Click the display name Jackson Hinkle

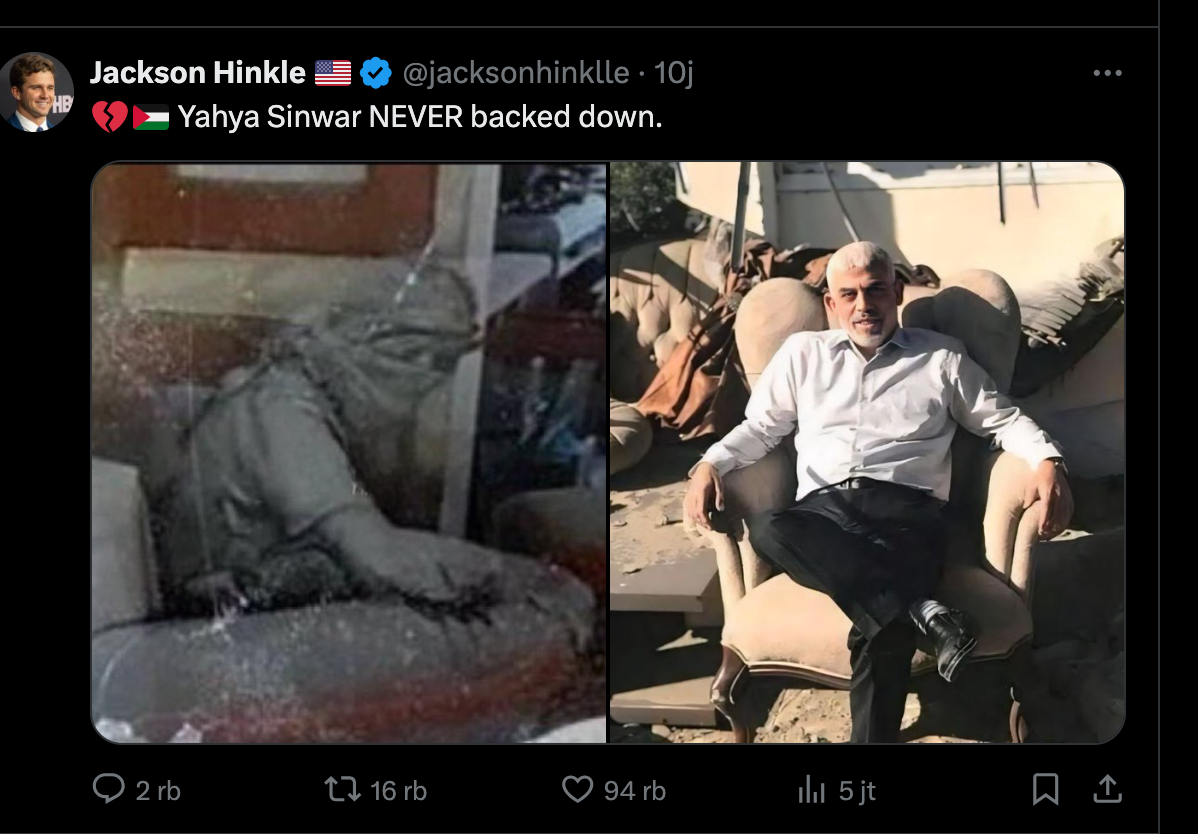click(x=197, y=73)
